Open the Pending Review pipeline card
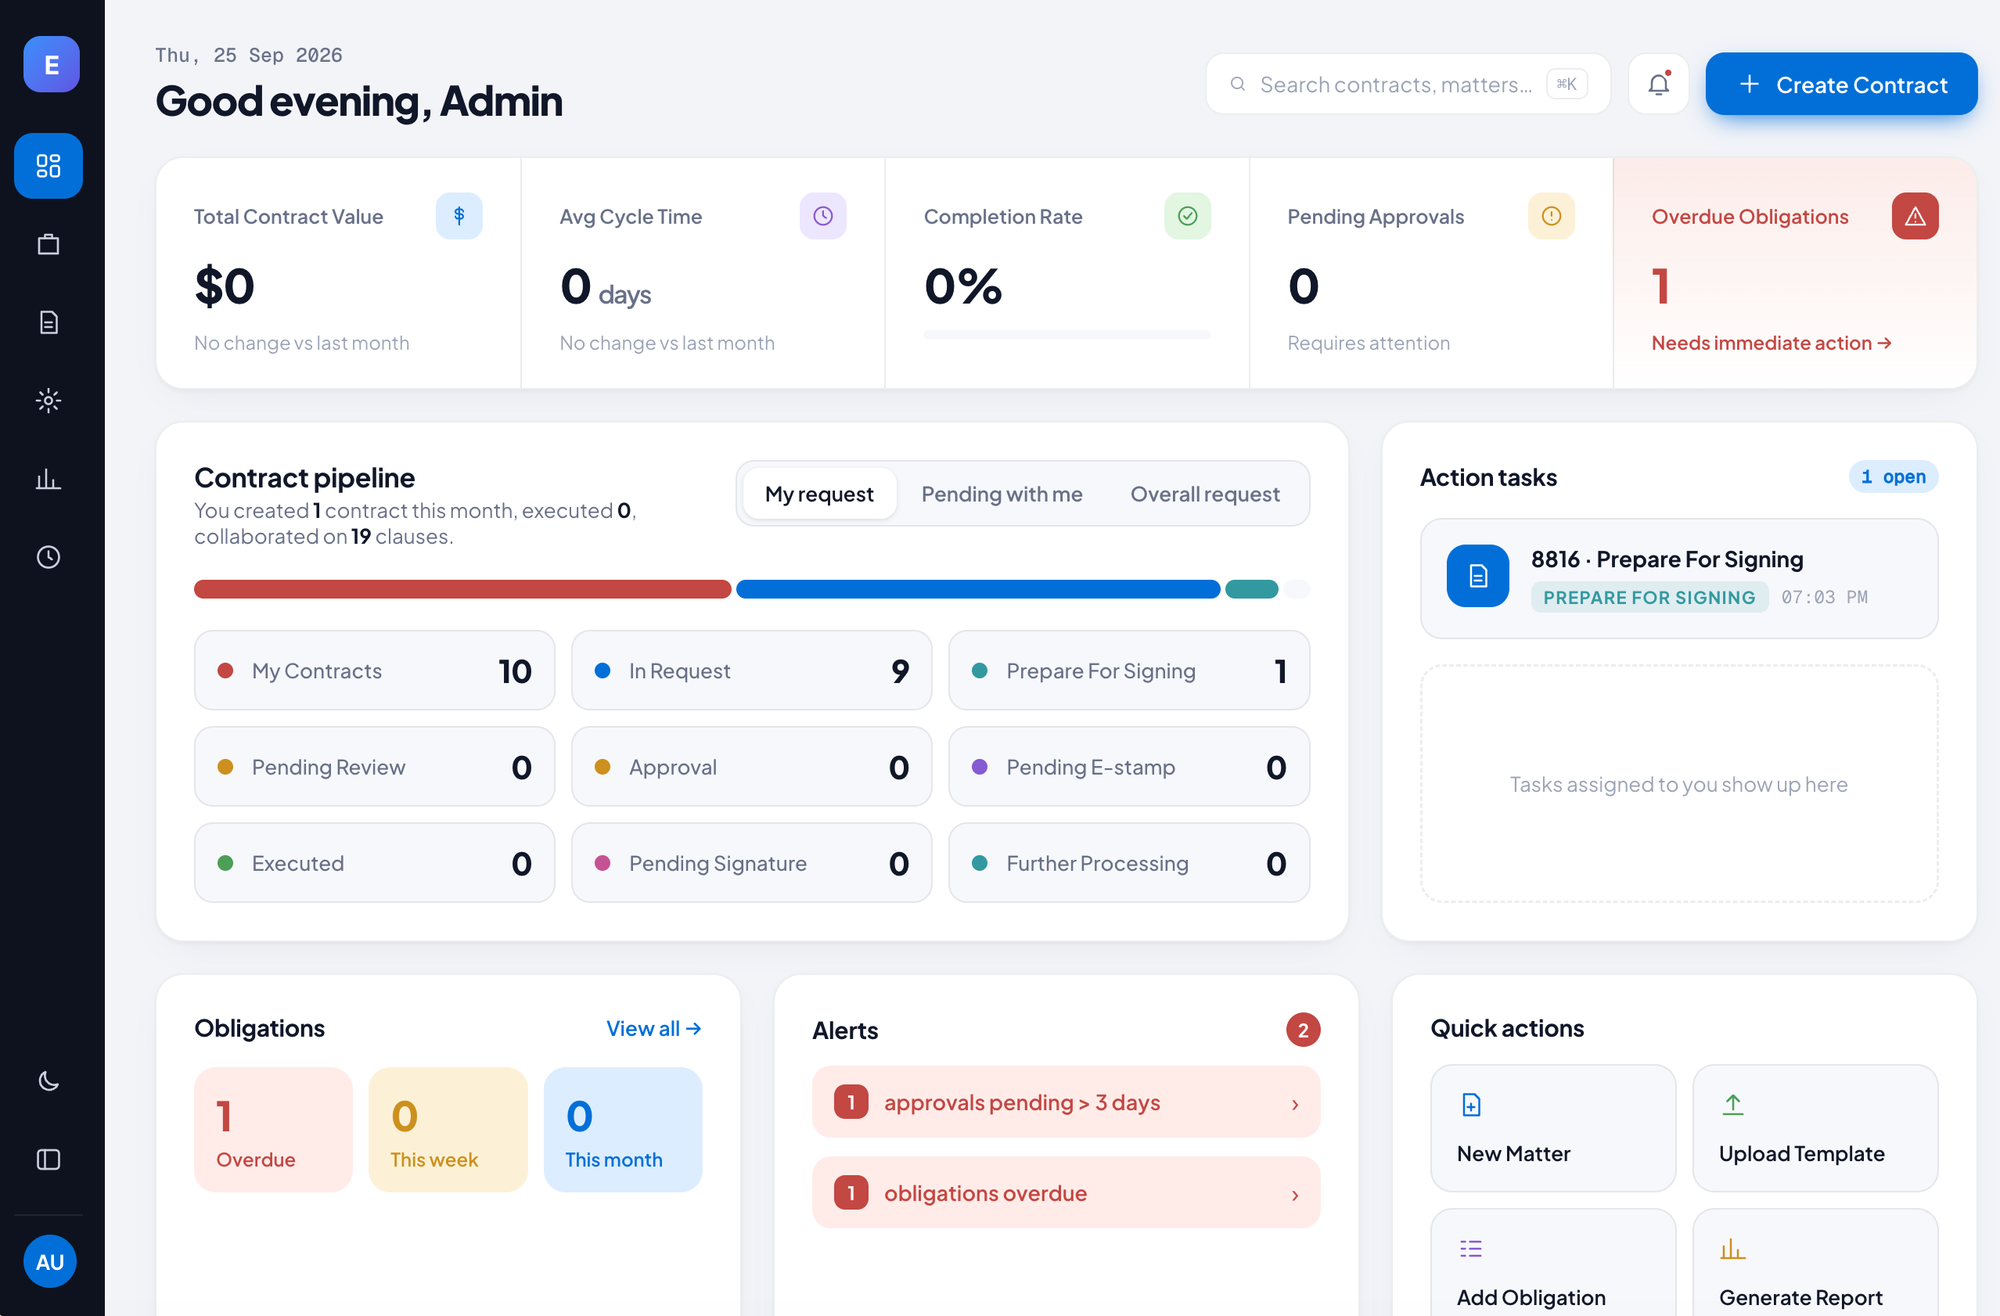Image resolution: width=2000 pixels, height=1316 pixels. (x=374, y=767)
